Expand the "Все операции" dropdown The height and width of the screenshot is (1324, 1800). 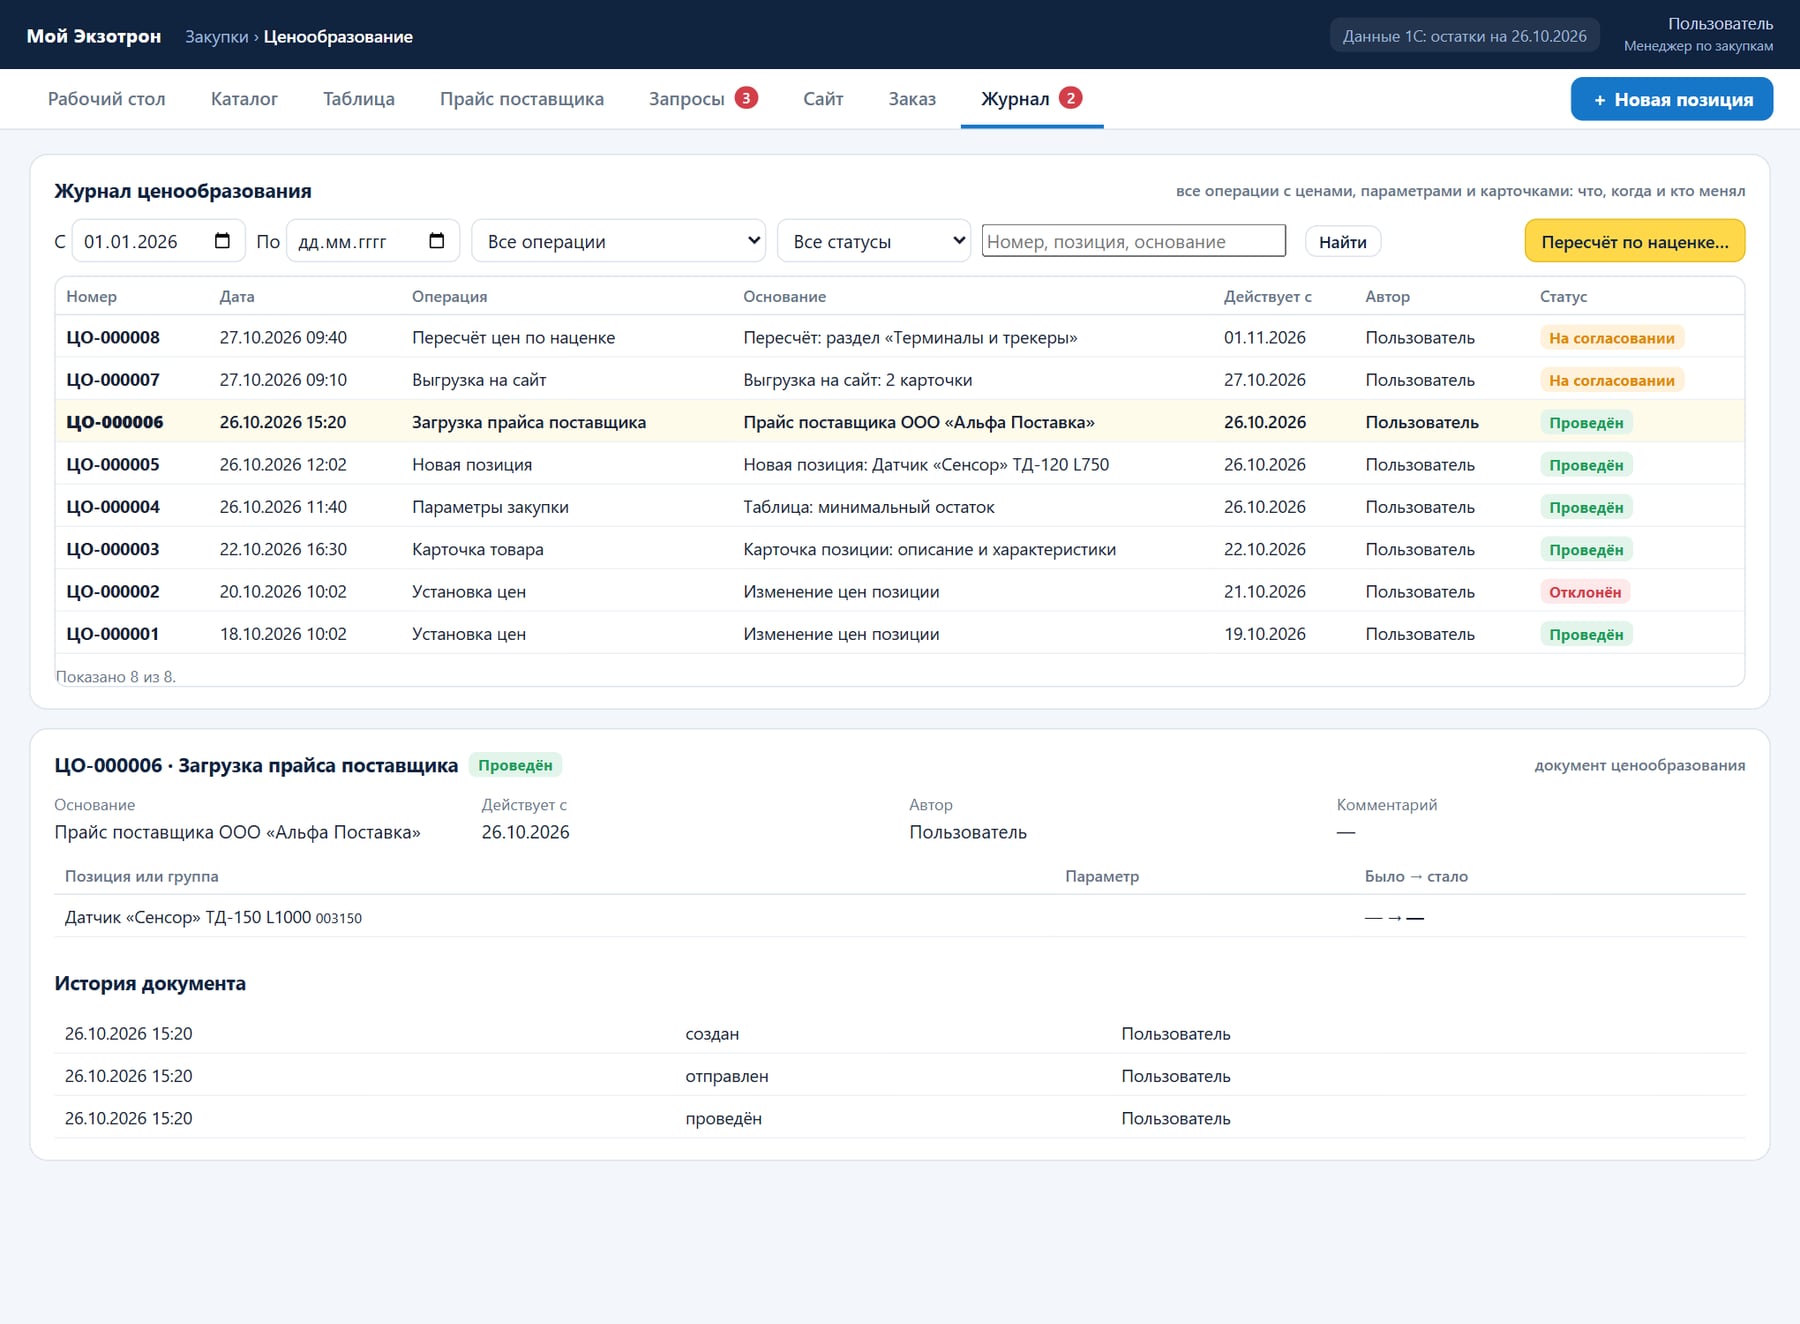[619, 241]
